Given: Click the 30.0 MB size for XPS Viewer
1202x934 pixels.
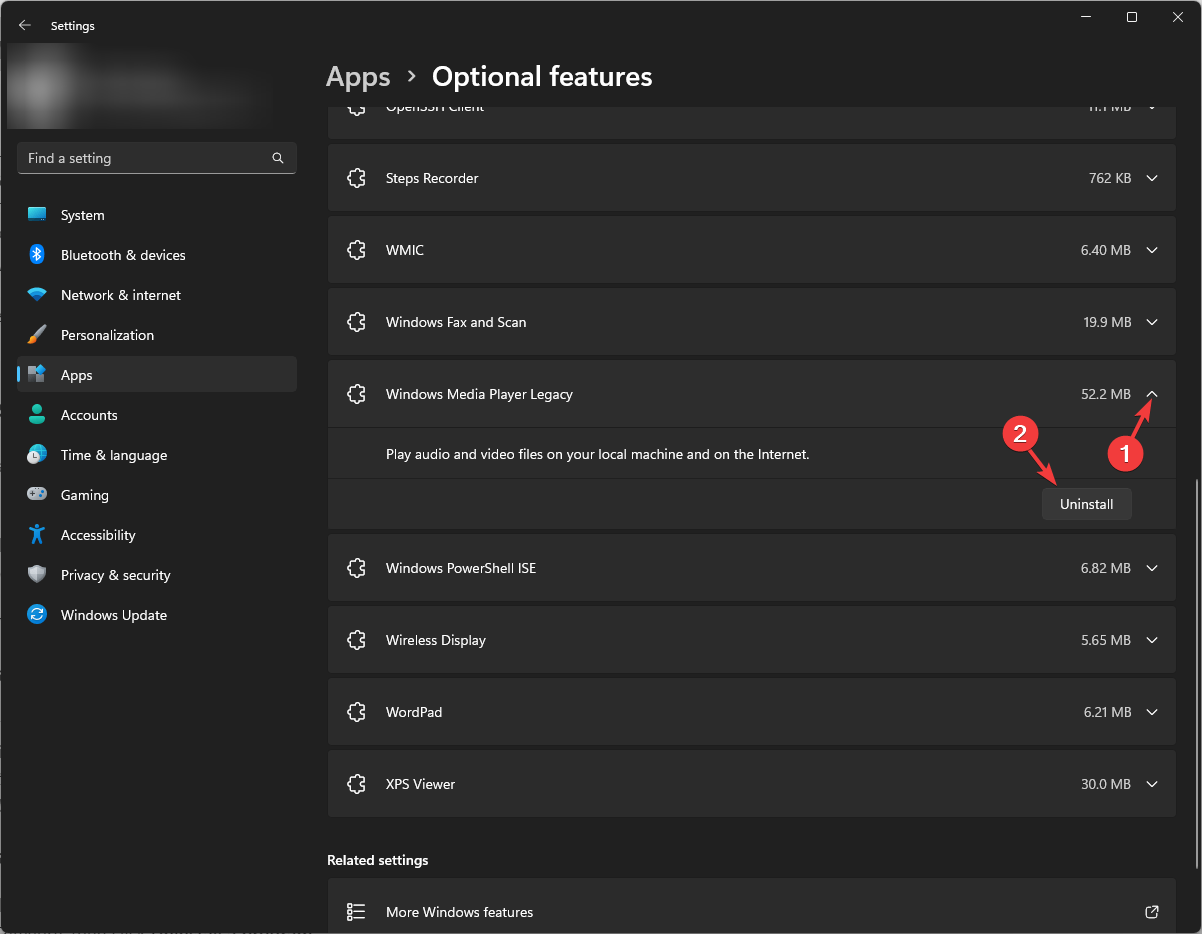Looking at the screenshot, I should (x=1106, y=784).
